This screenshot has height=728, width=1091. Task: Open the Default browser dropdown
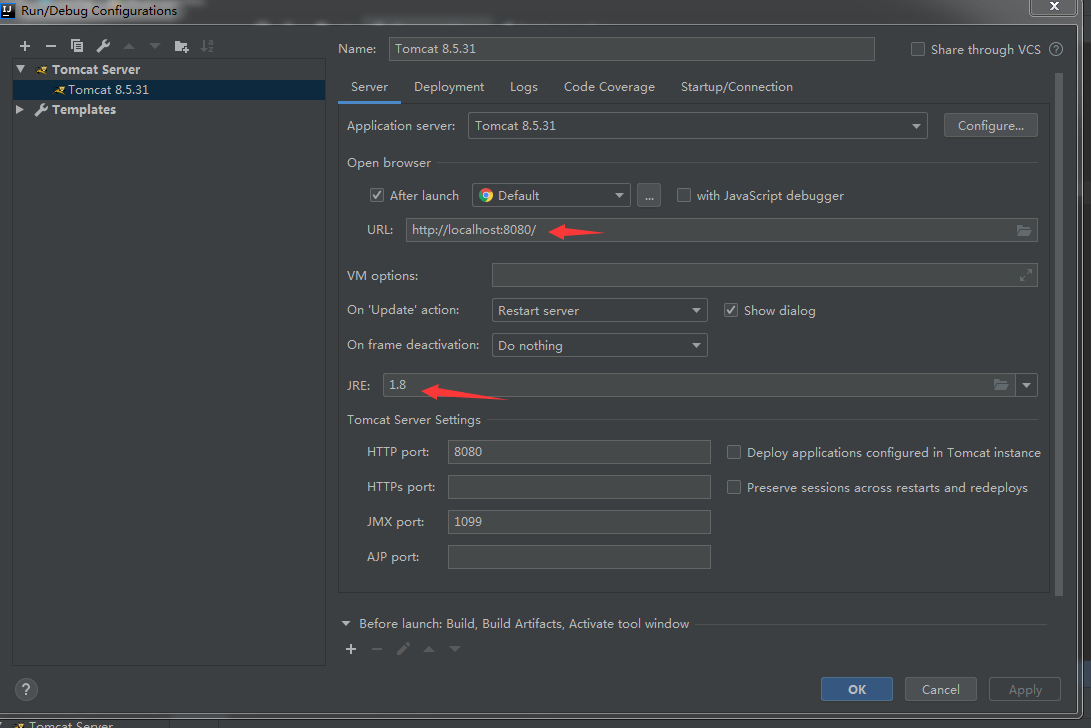point(551,196)
